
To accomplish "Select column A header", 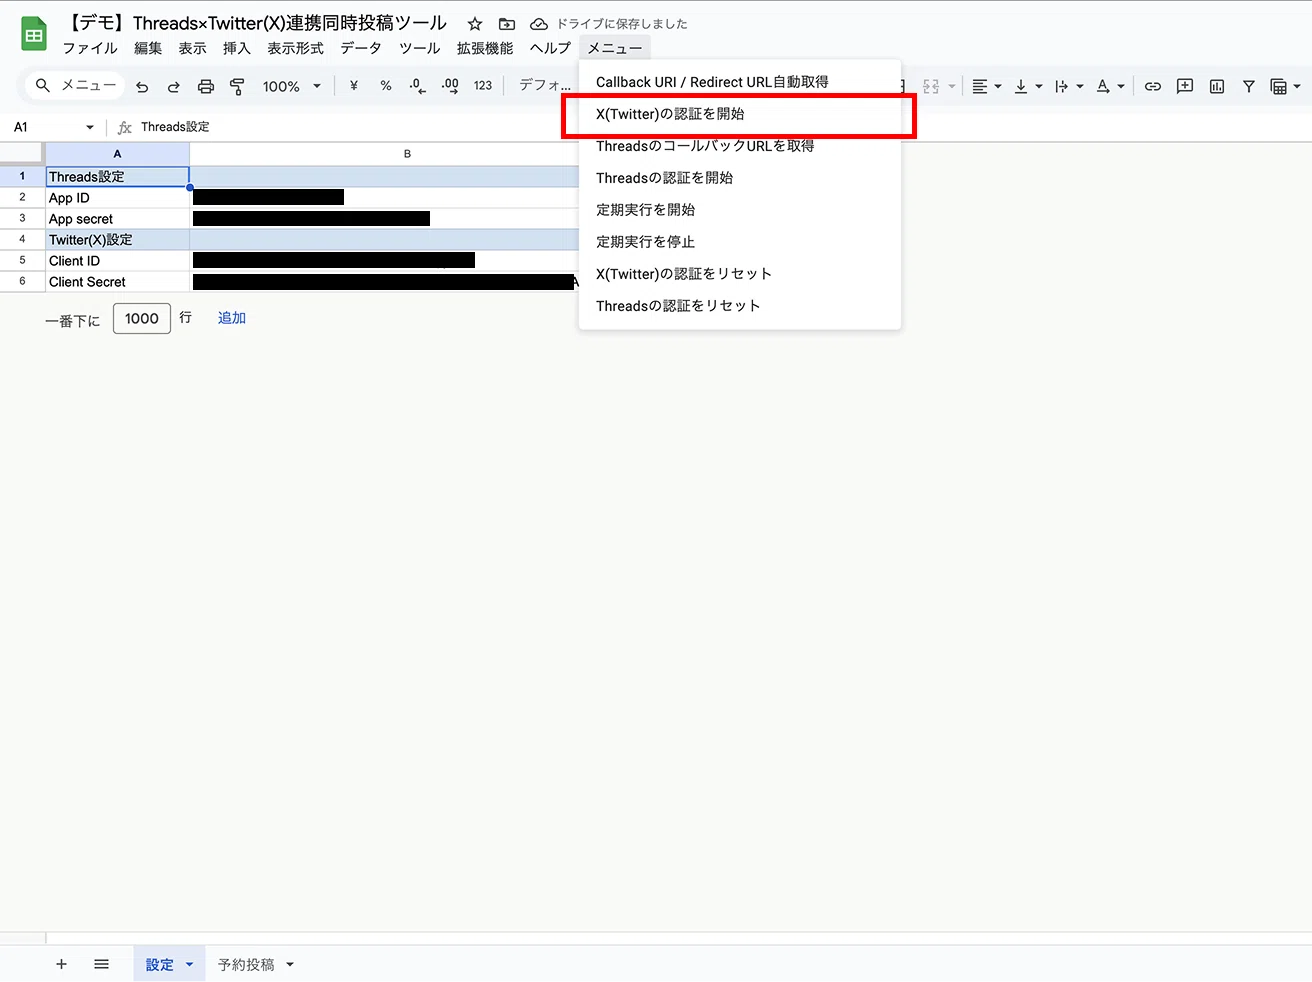I will [117, 154].
